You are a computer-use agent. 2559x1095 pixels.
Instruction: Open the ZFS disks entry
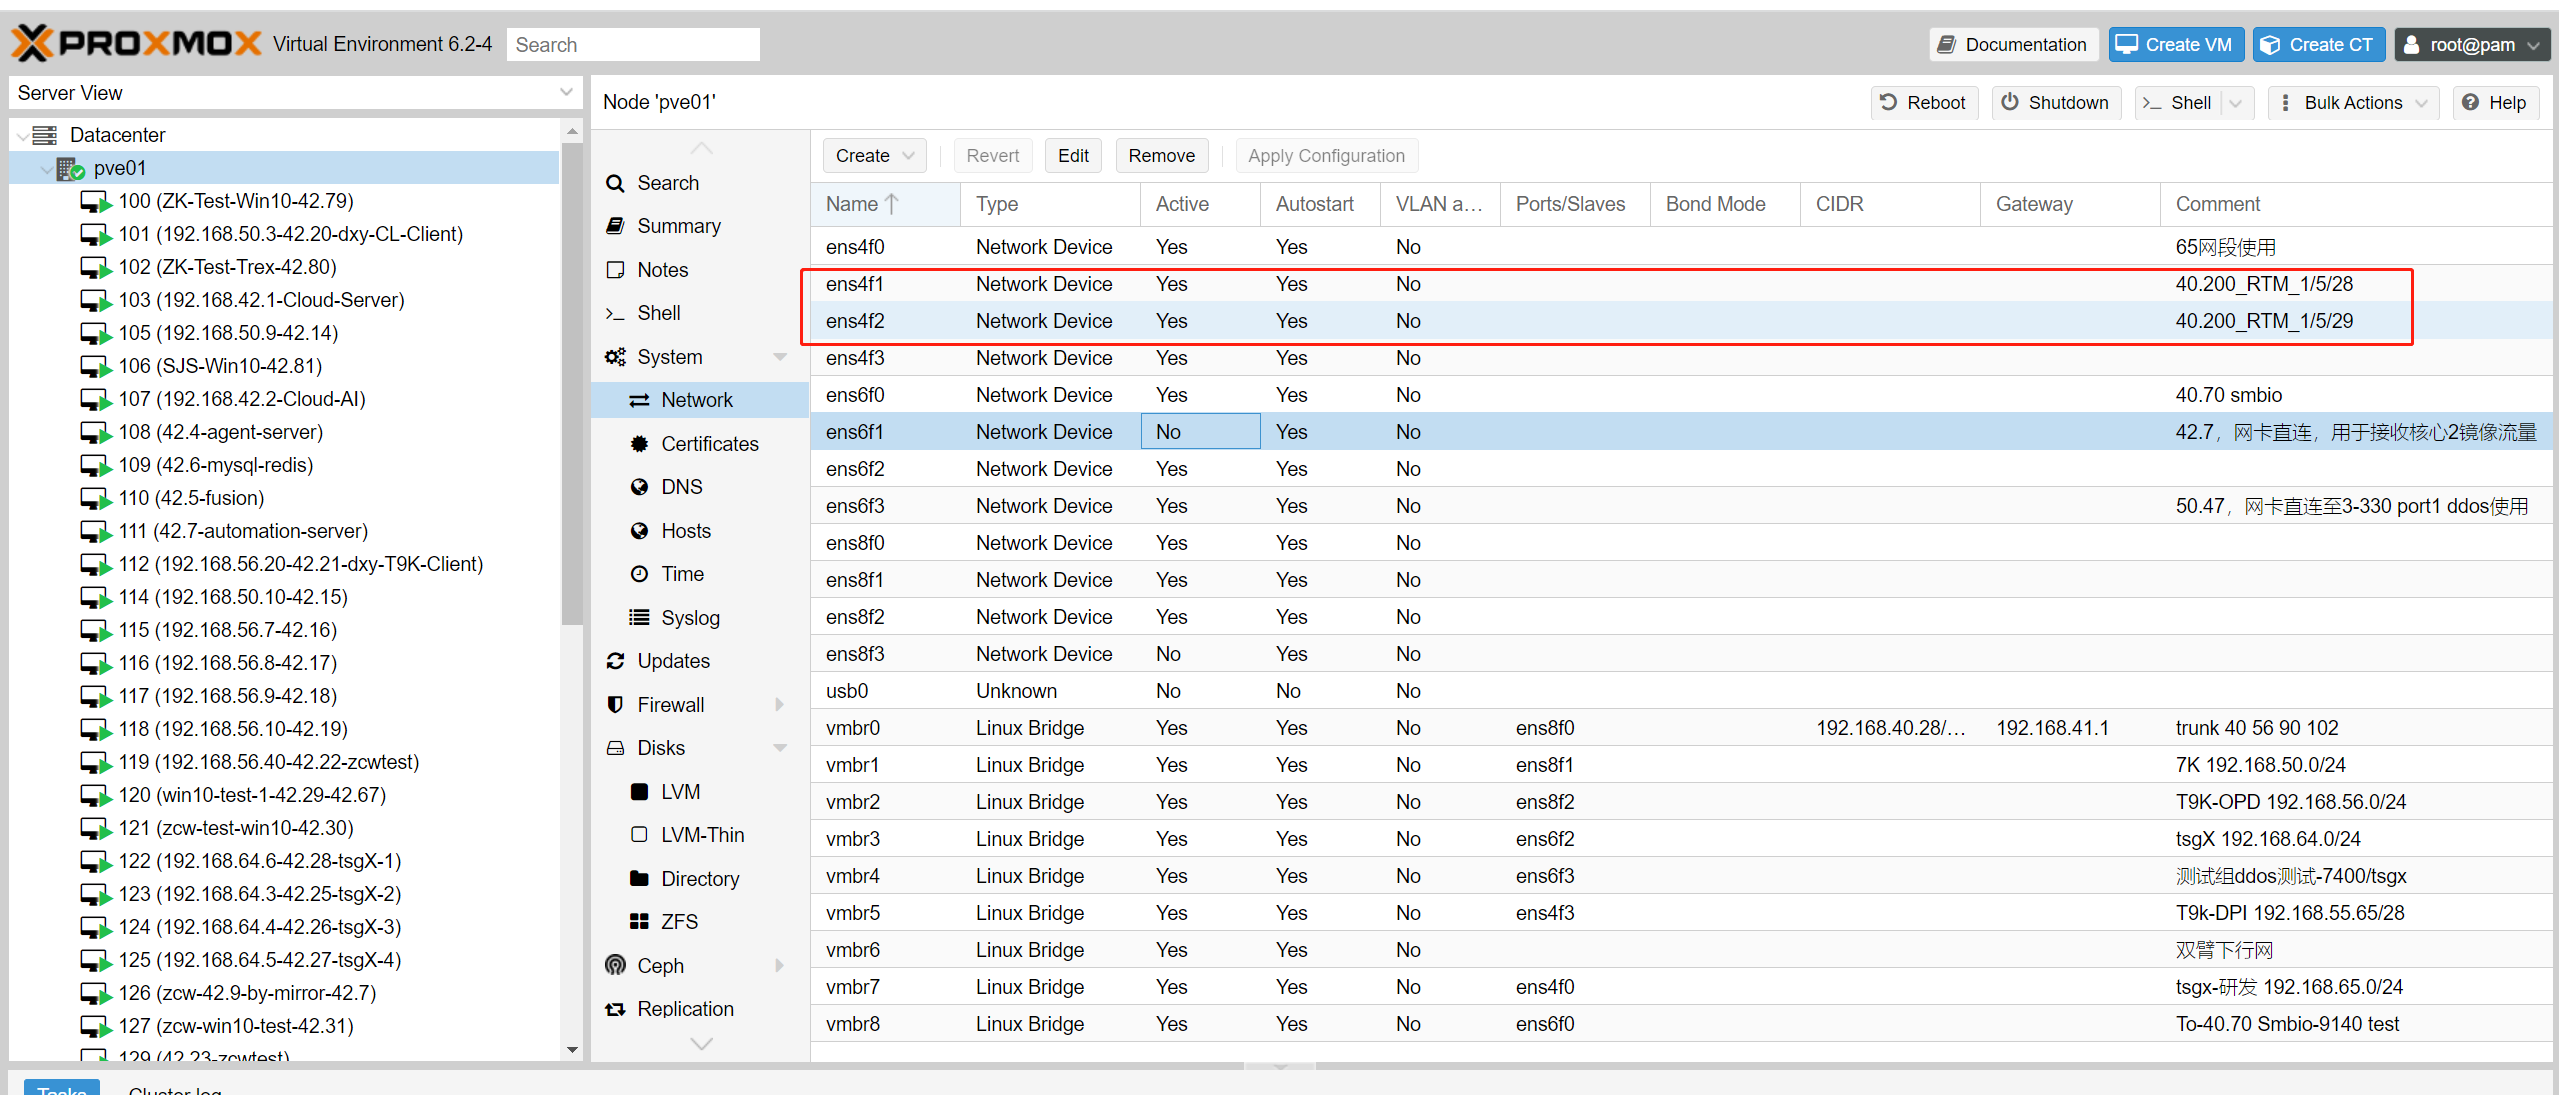679,921
